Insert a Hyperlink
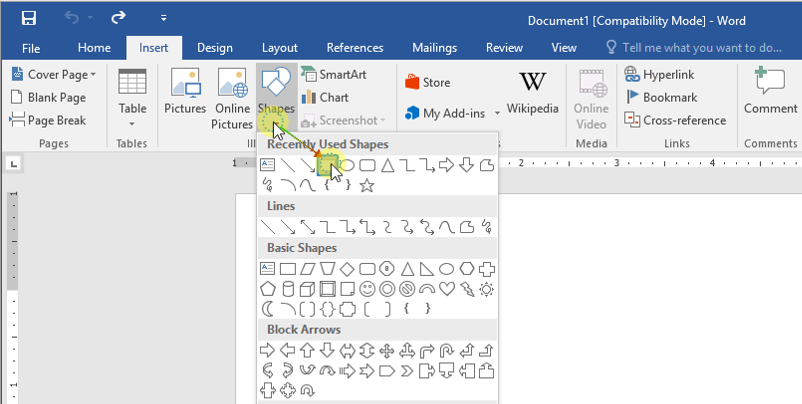This screenshot has height=404, width=802. pos(659,75)
